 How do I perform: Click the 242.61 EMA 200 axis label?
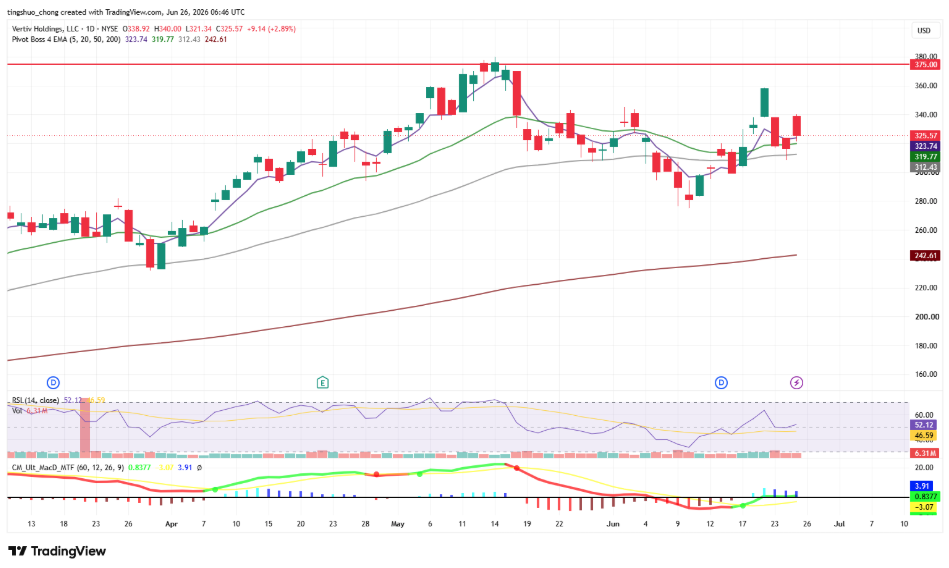coord(925,256)
